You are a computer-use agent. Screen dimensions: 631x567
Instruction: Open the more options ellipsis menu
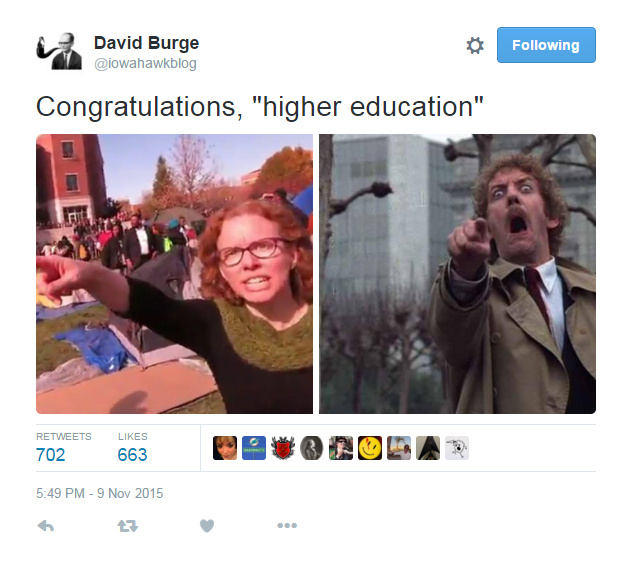(287, 525)
